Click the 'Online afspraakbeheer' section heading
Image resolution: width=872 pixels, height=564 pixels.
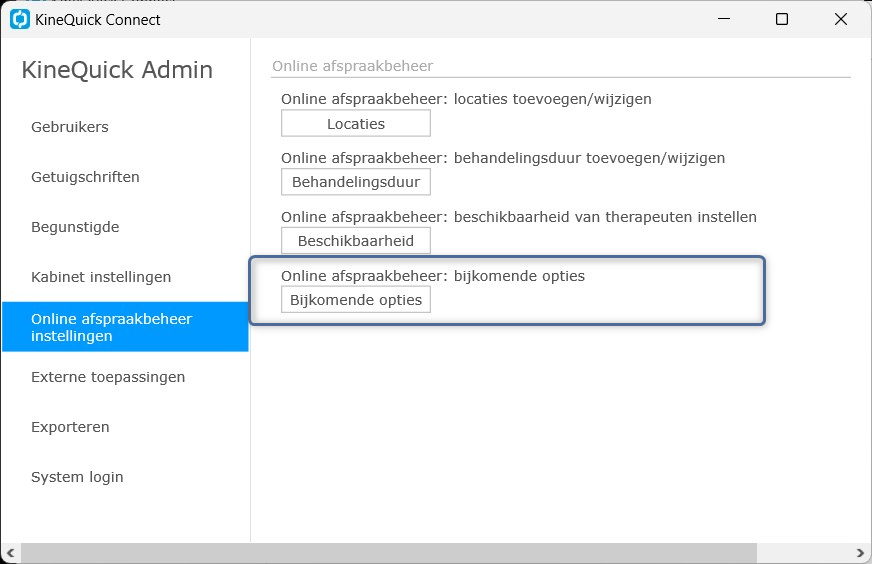(x=353, y=66)
